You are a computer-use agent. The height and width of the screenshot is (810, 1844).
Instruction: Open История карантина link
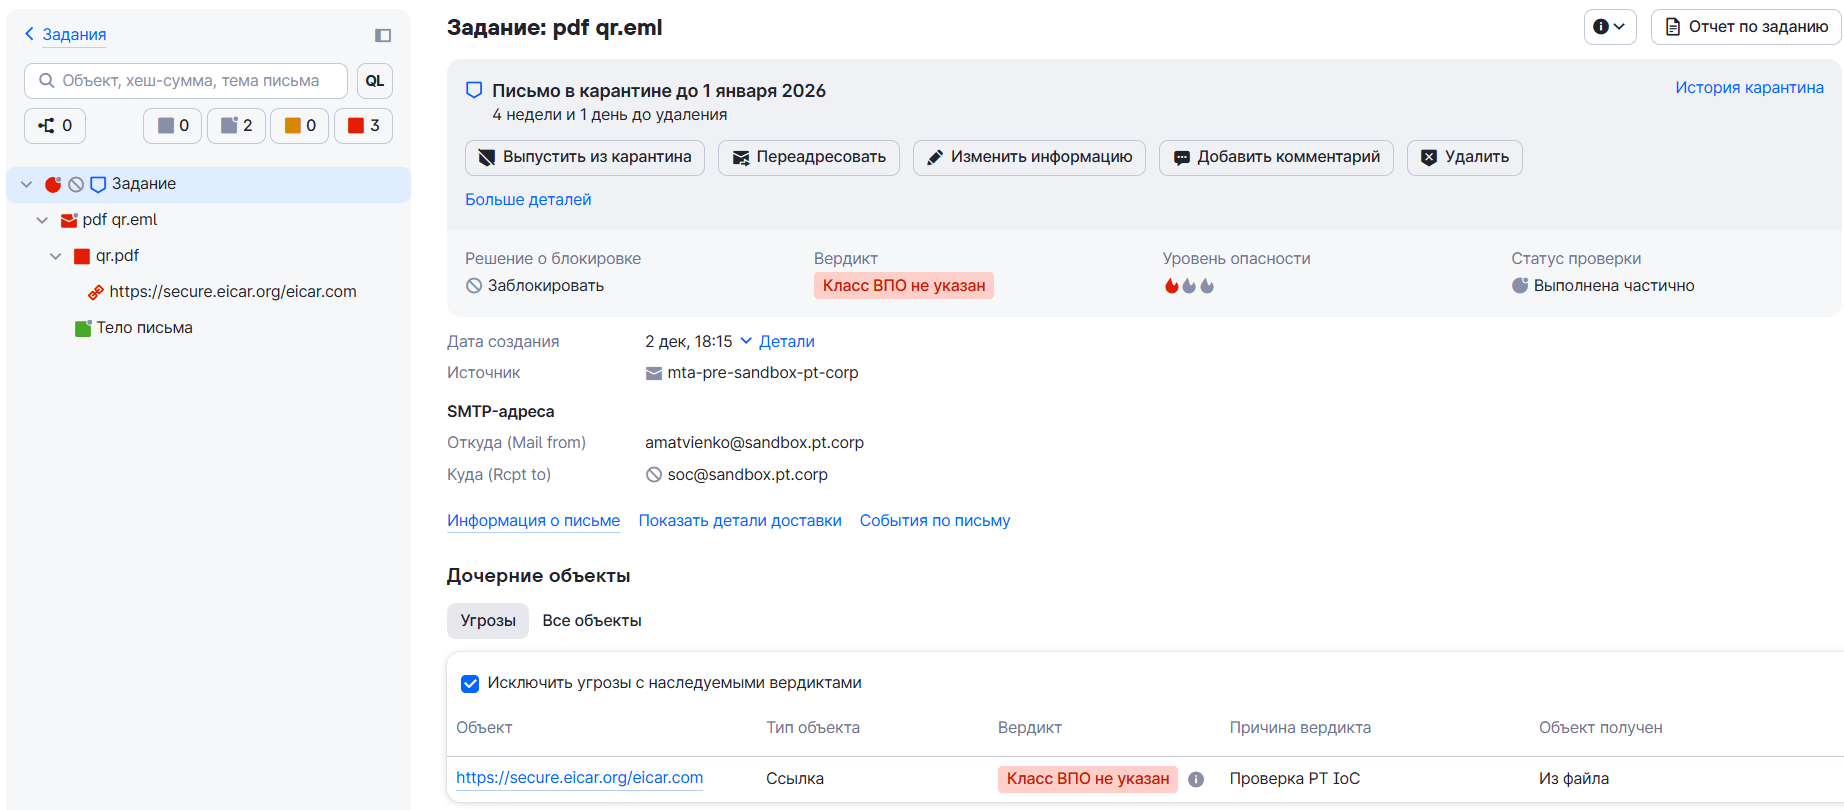click(x=1749, y=88)
